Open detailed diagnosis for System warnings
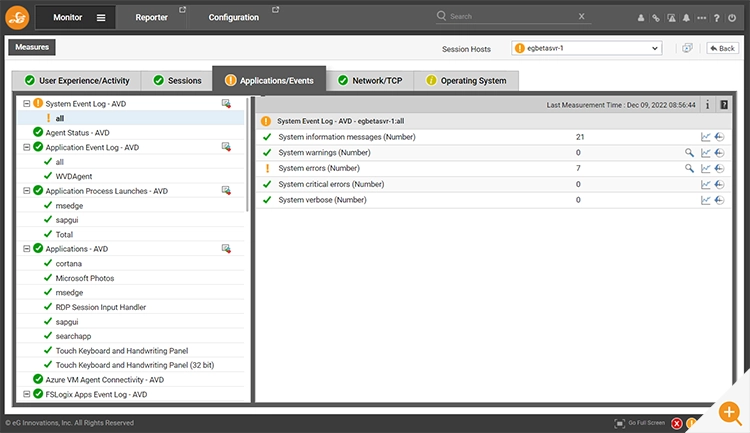Viewport: 750px width, 433px height. click(x=689, y=153)
